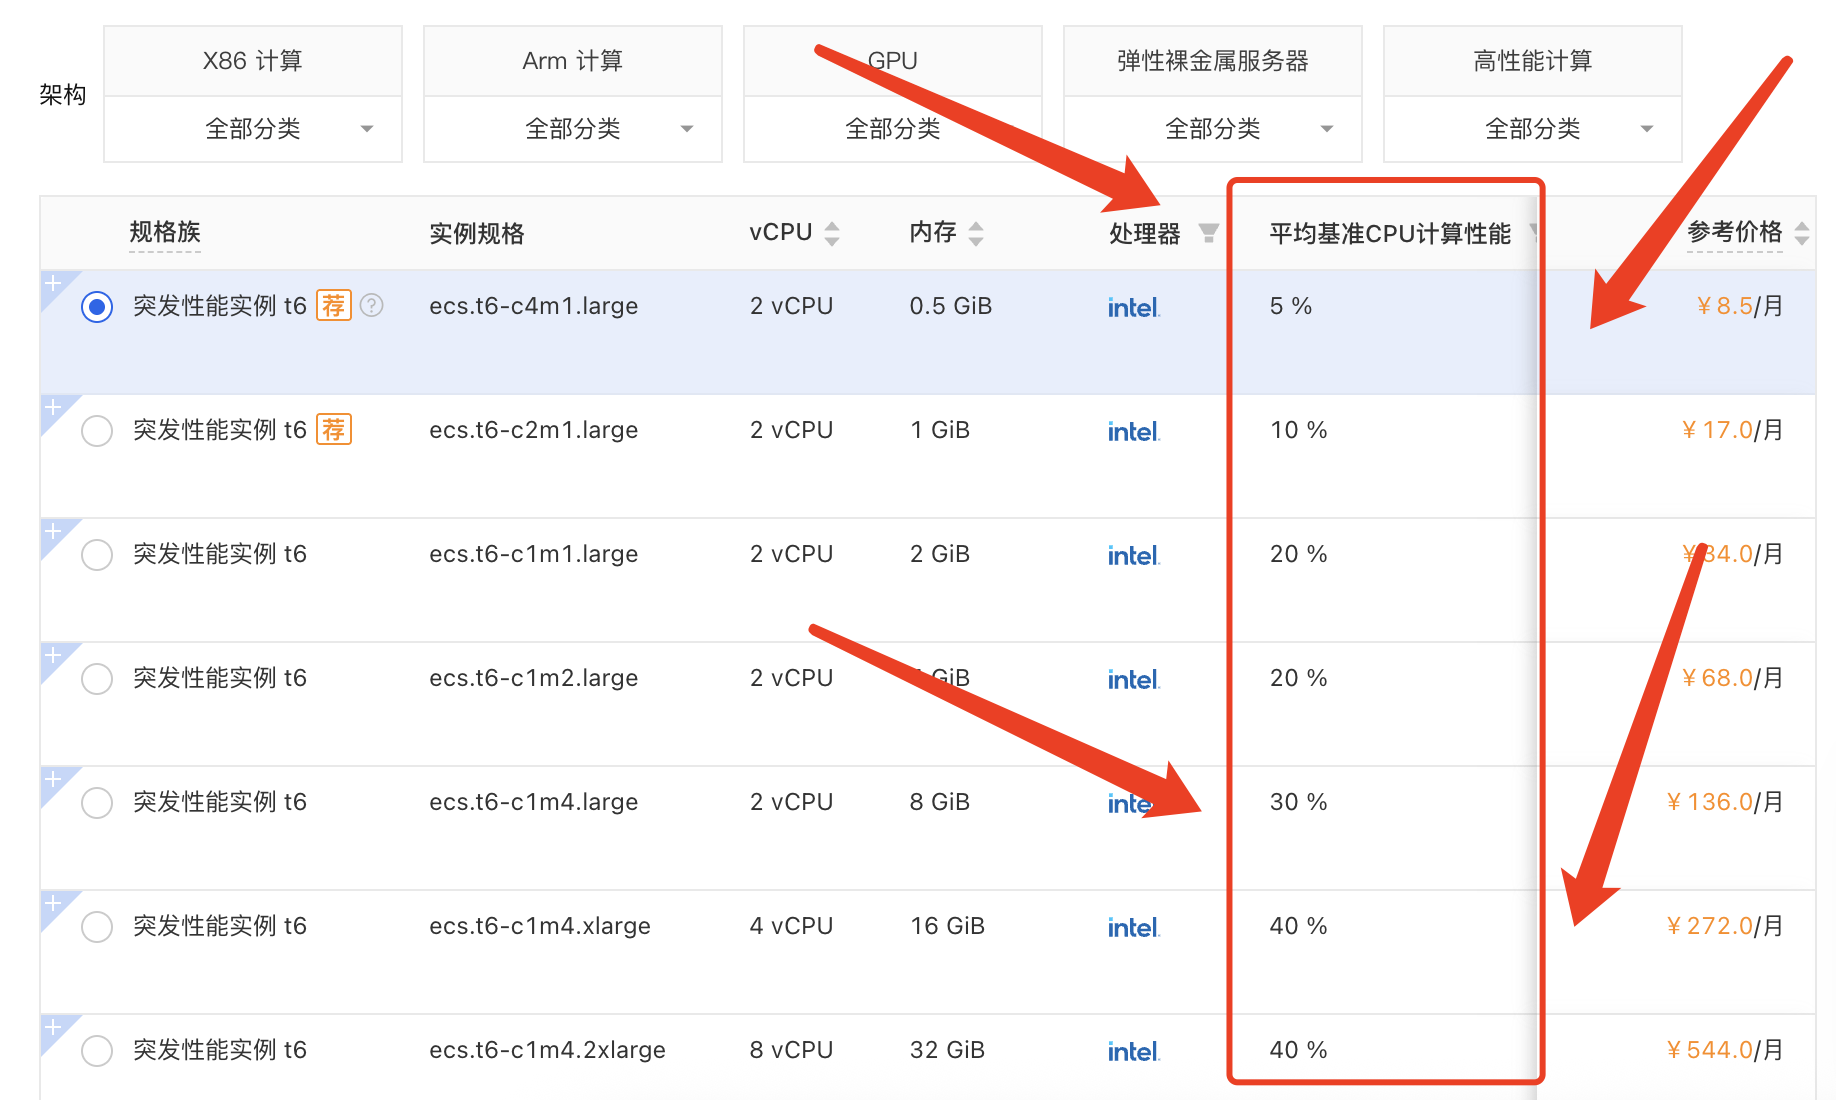This screenshot has width=1836, height=1100.
Task: Open the 处理器 filter funnel
Action: (1210, 233)
